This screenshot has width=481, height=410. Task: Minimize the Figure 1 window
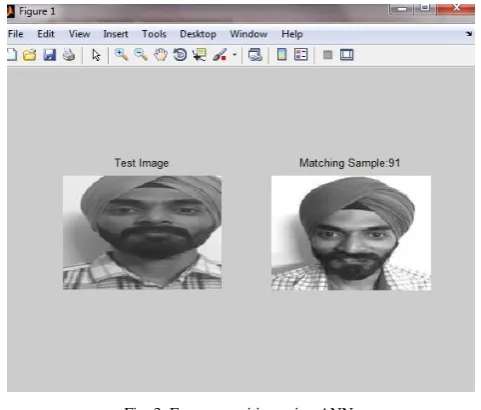point(401,9)
